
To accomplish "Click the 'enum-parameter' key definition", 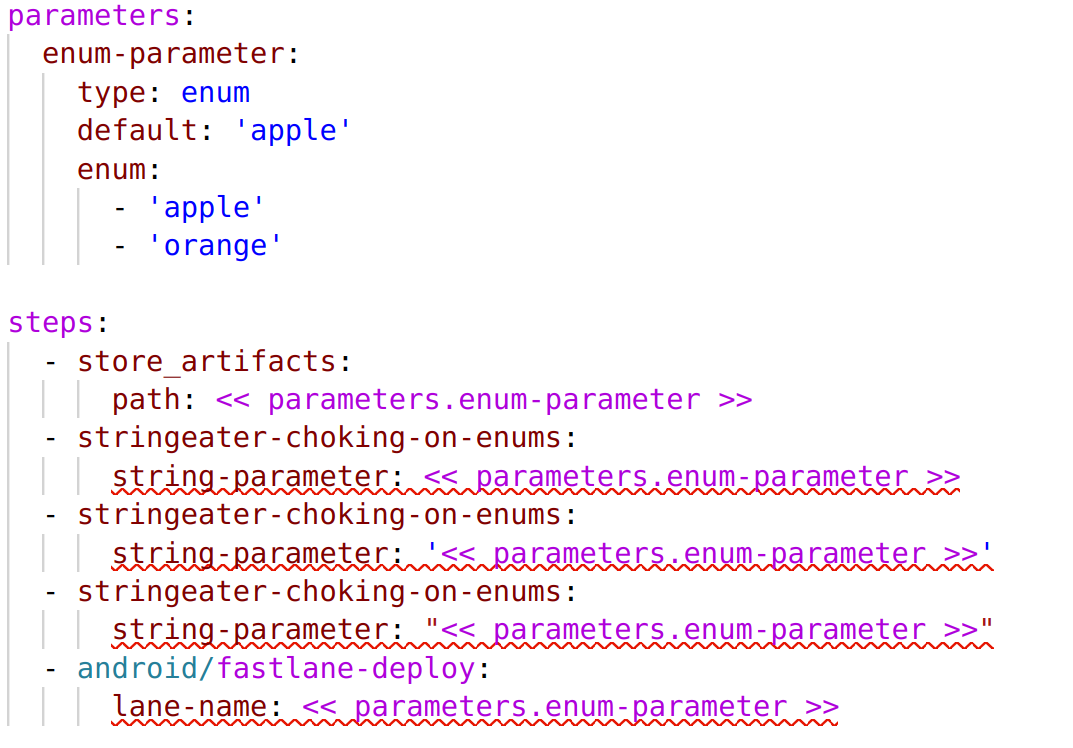I will [x=163, y=54].
